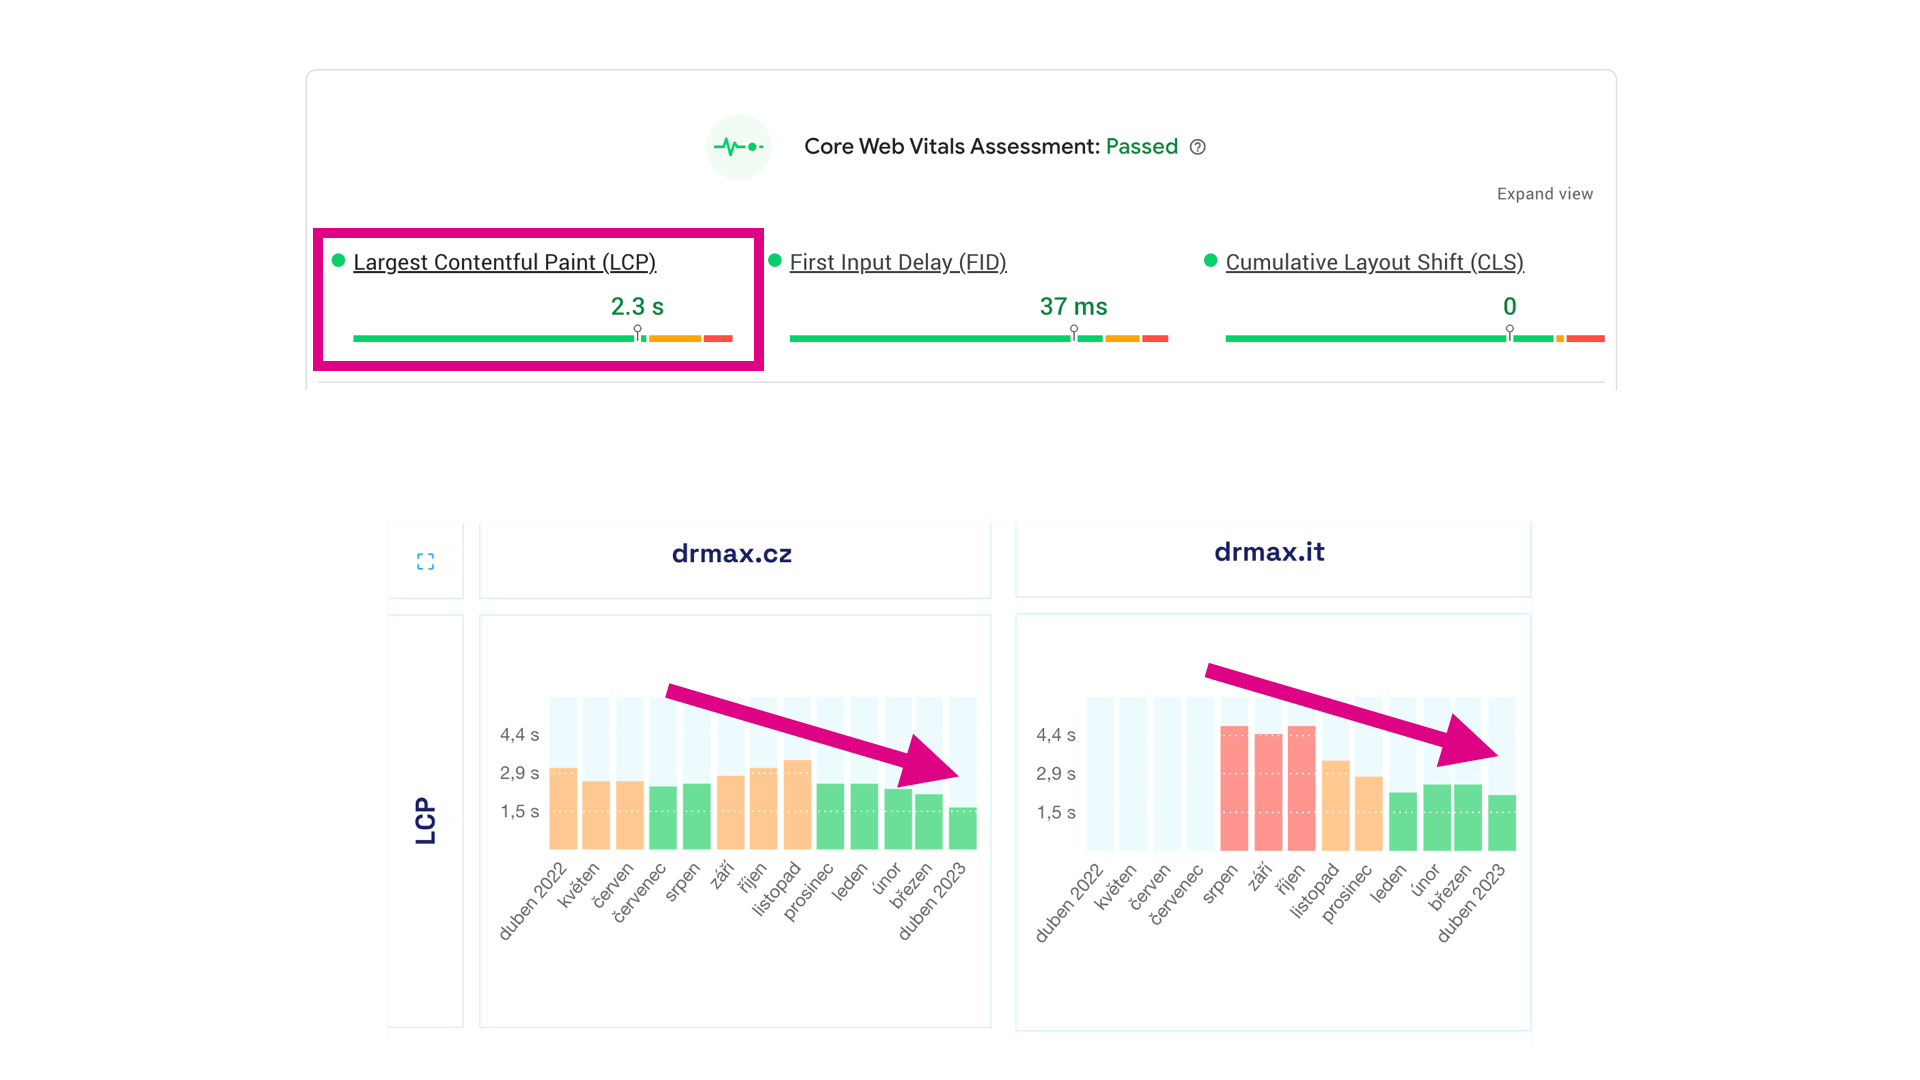
Task: Click the 2.3 s LCP value
Action: (x=637, y=307)
